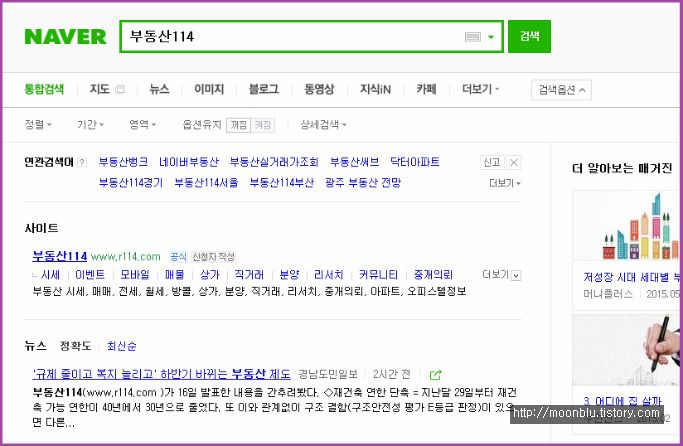Expand related searches 더보기
Image resolution: width=683 pixels, height=446 pixels.
point(504,183)
